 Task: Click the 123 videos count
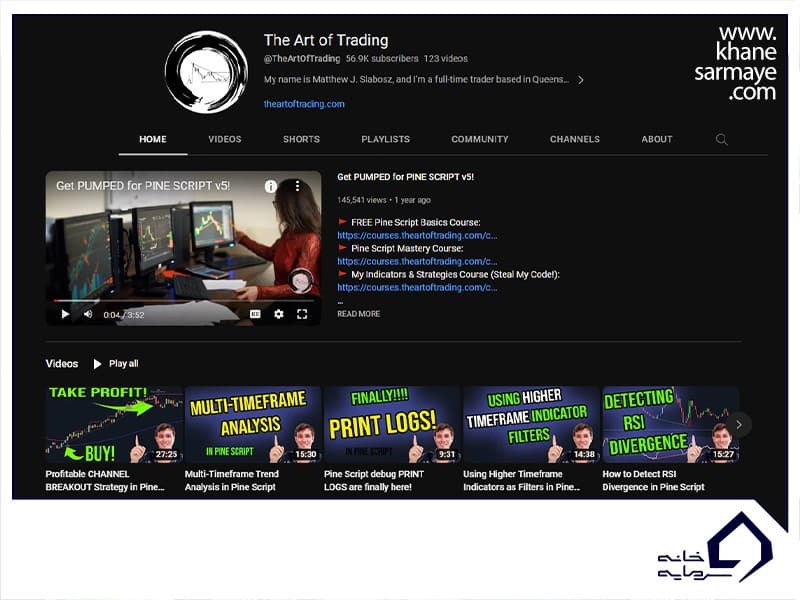[x=445, y=59]
